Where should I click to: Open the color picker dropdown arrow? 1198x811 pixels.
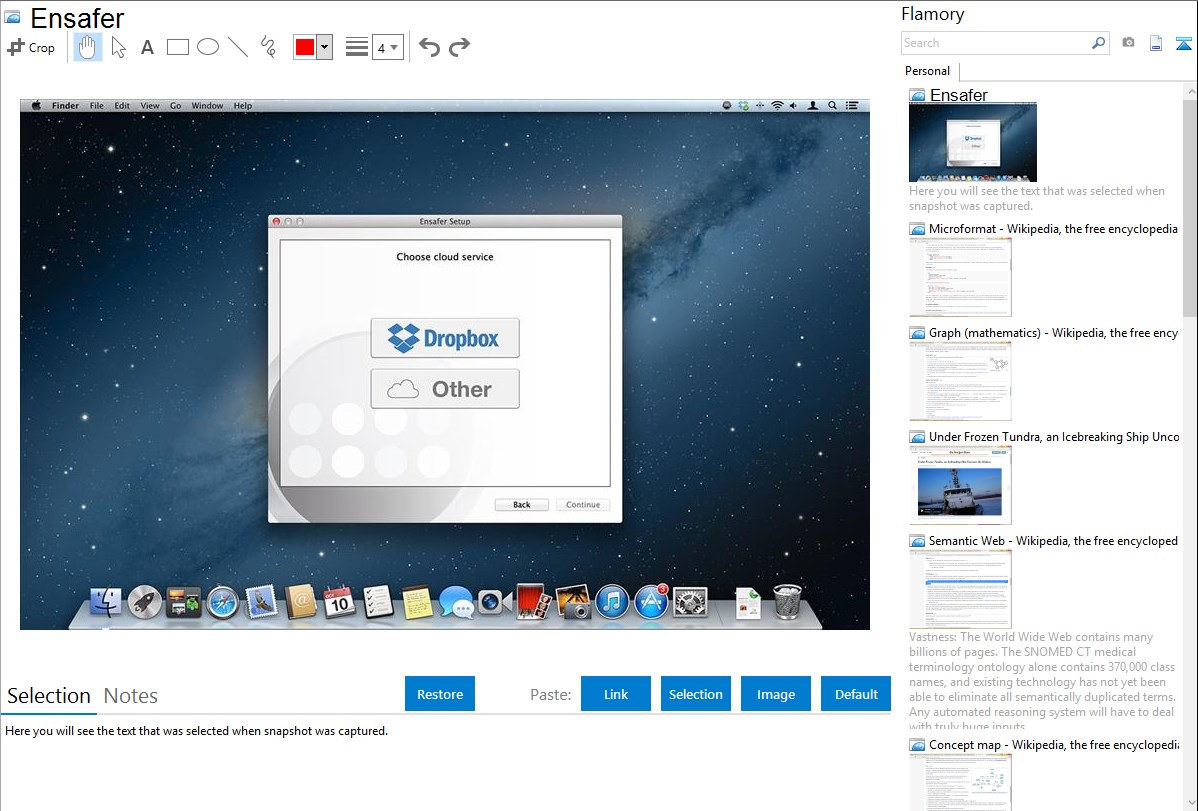[325, 47]
